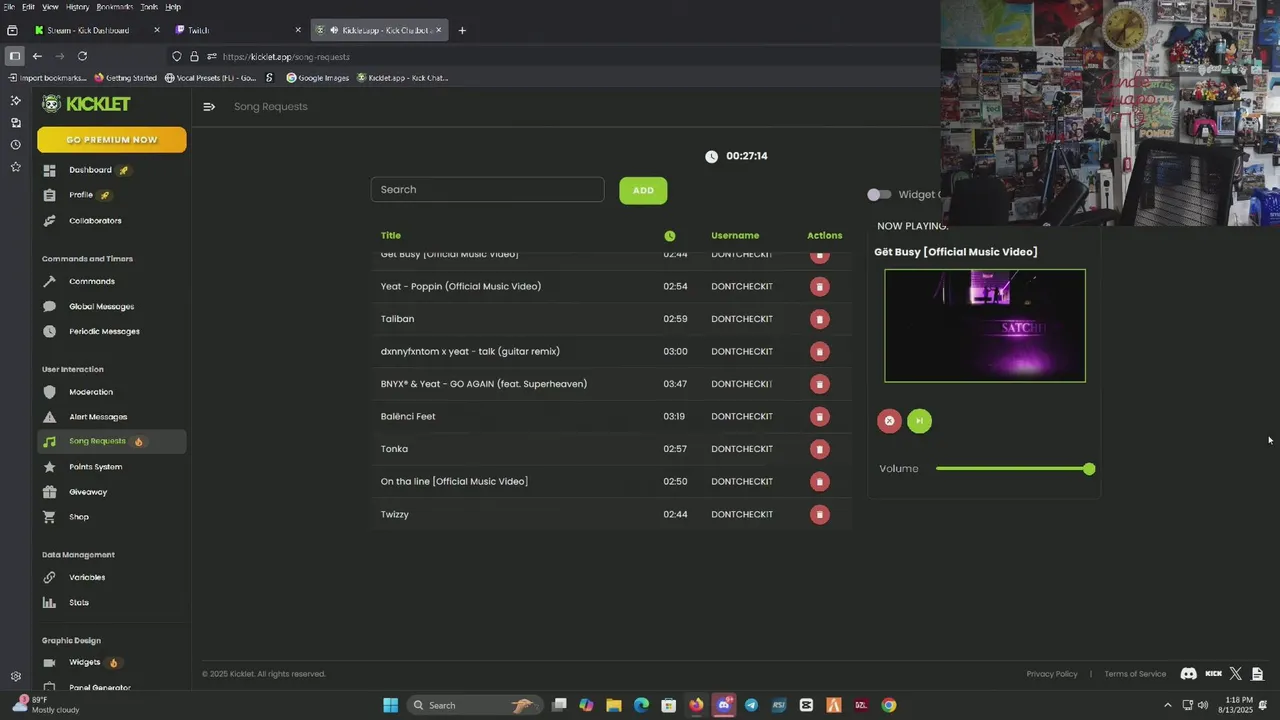The image size is (1280, 720).
Task: Open the Points System page
Action: point(112,467)
